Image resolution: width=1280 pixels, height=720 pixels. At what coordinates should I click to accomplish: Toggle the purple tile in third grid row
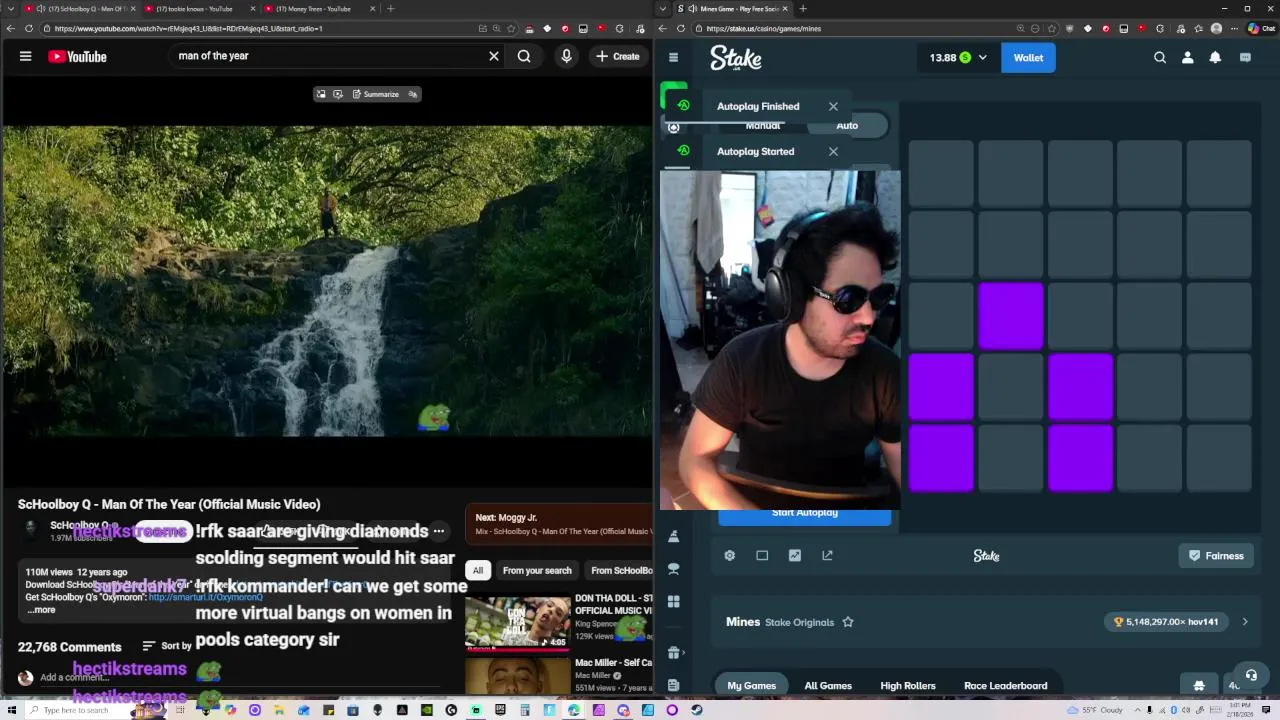1011,317
